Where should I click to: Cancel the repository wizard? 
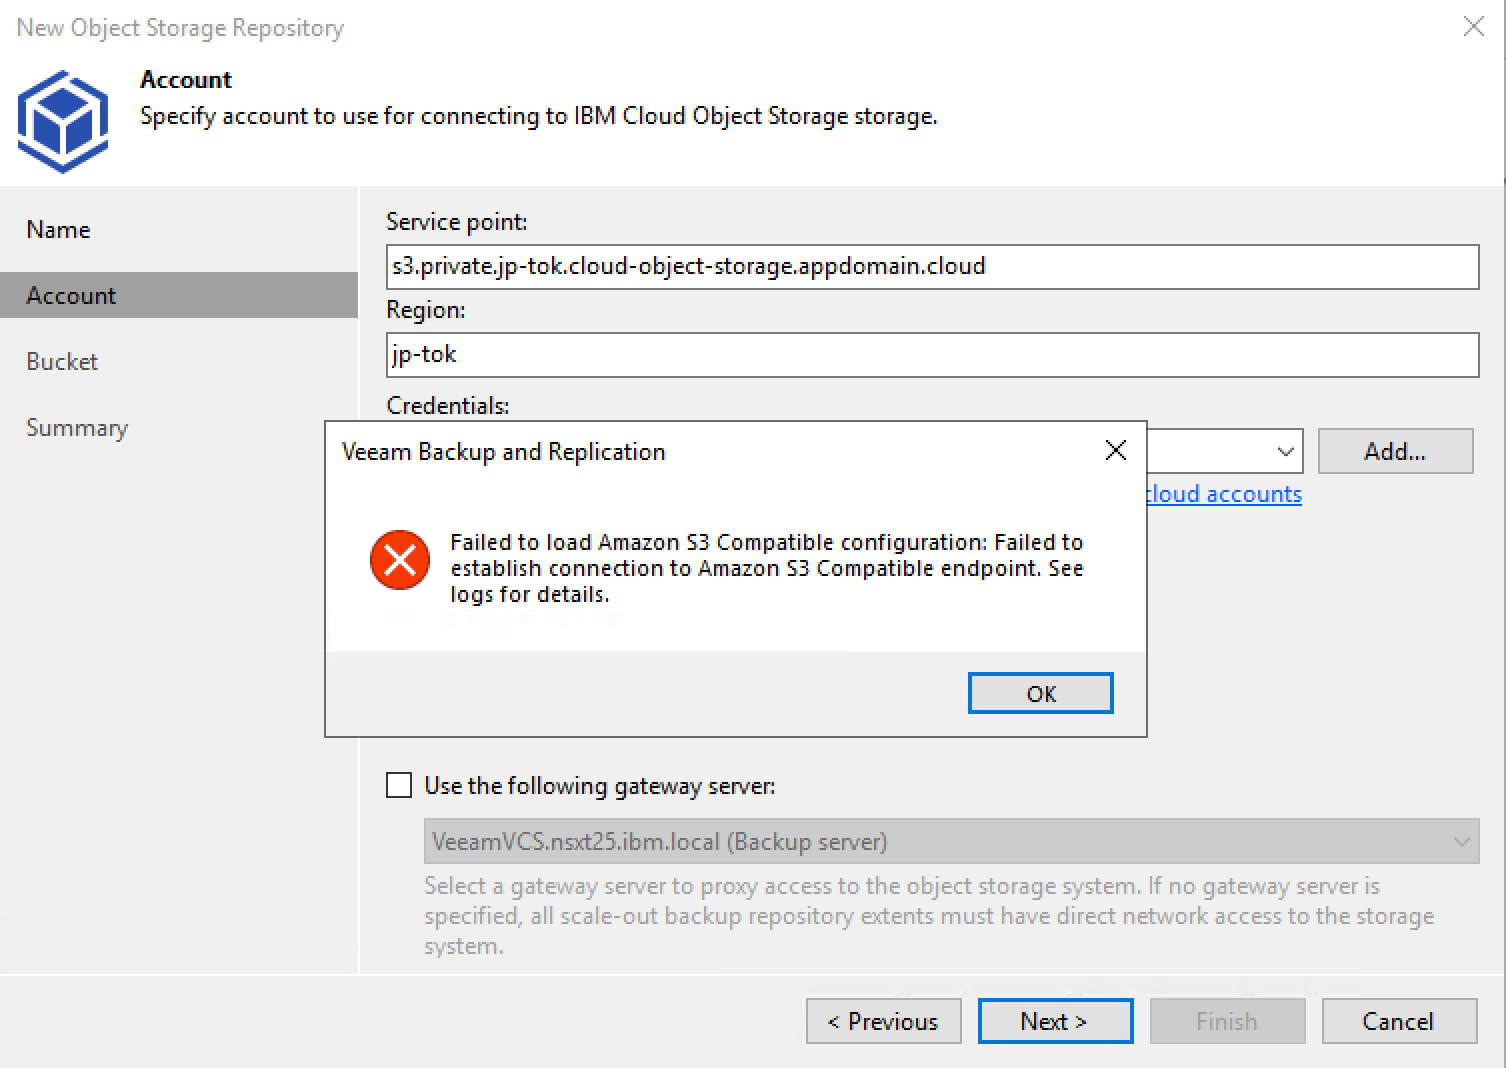click(1399, 1021)
